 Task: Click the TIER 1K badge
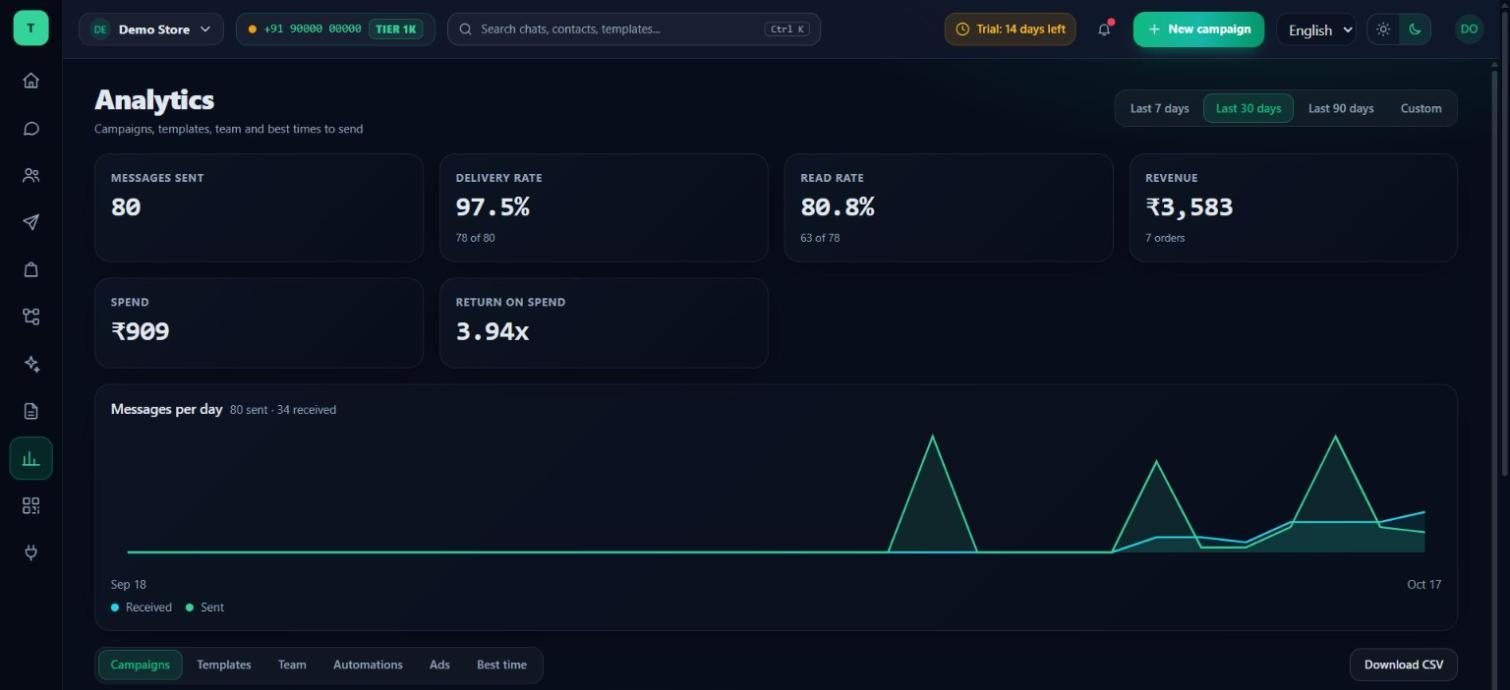[x=396, y=29]
